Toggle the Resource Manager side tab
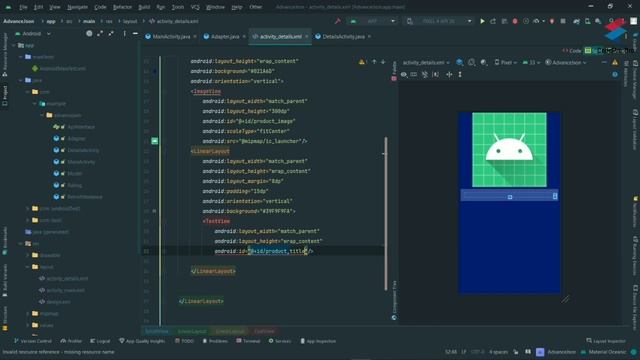The height and width of the screenshot is (360, 640). click(x=4, y=55)
